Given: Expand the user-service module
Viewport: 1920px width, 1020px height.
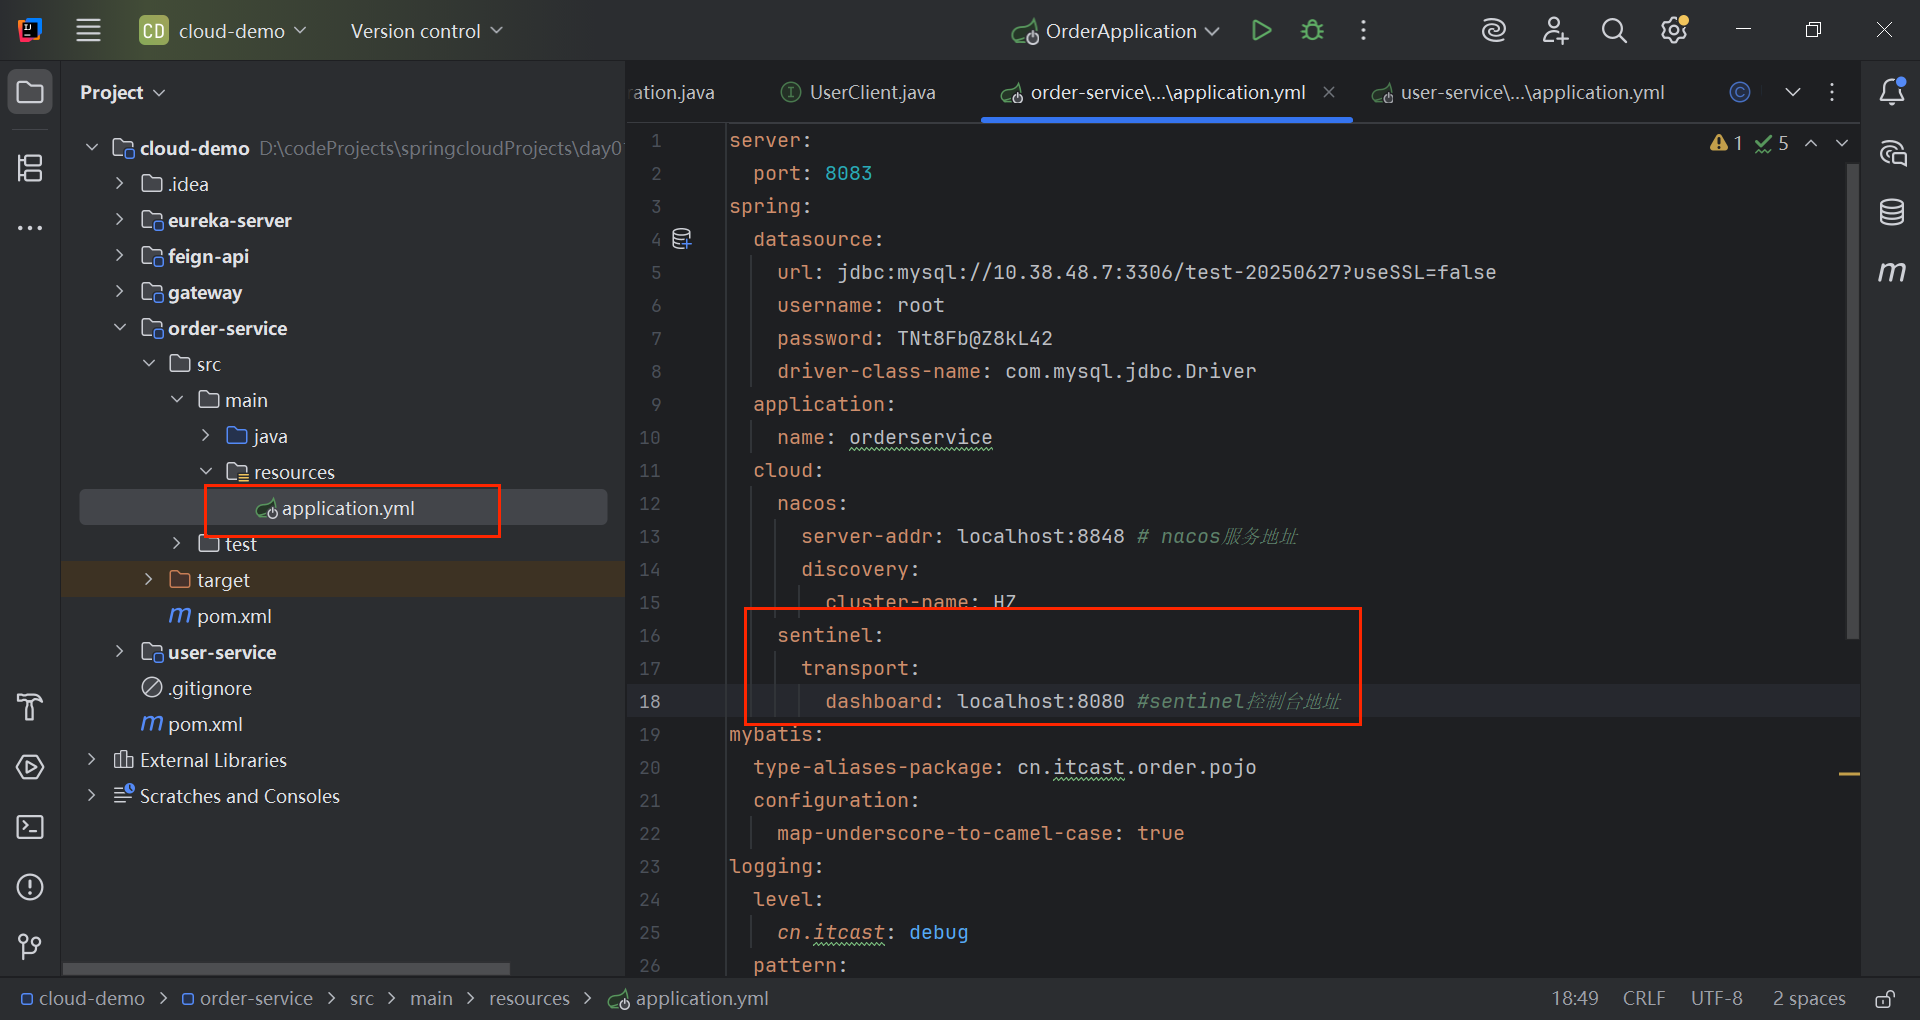Looking at the screenshot, I should point(119,651).
